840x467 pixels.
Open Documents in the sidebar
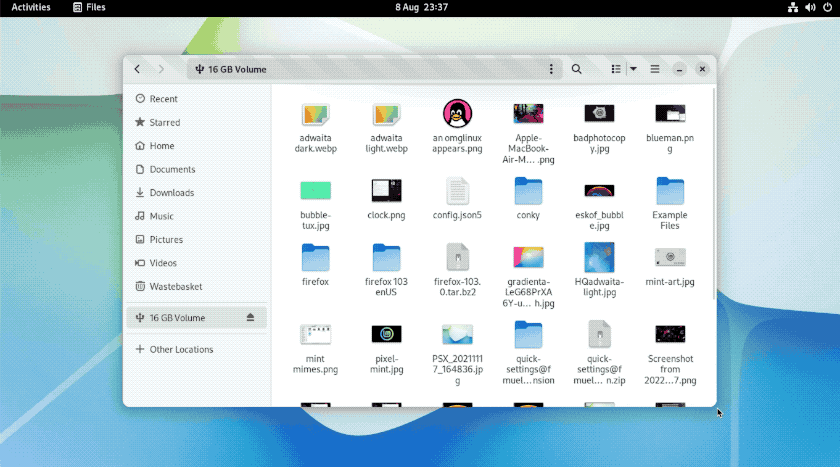pos(196,169)
